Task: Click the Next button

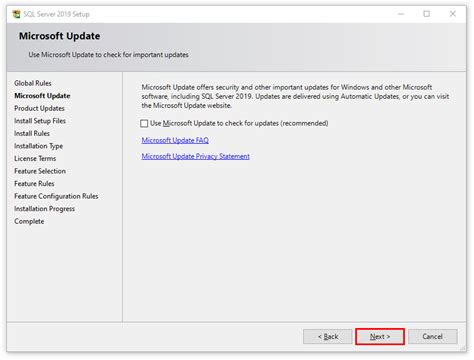Action: coord(380,337)
